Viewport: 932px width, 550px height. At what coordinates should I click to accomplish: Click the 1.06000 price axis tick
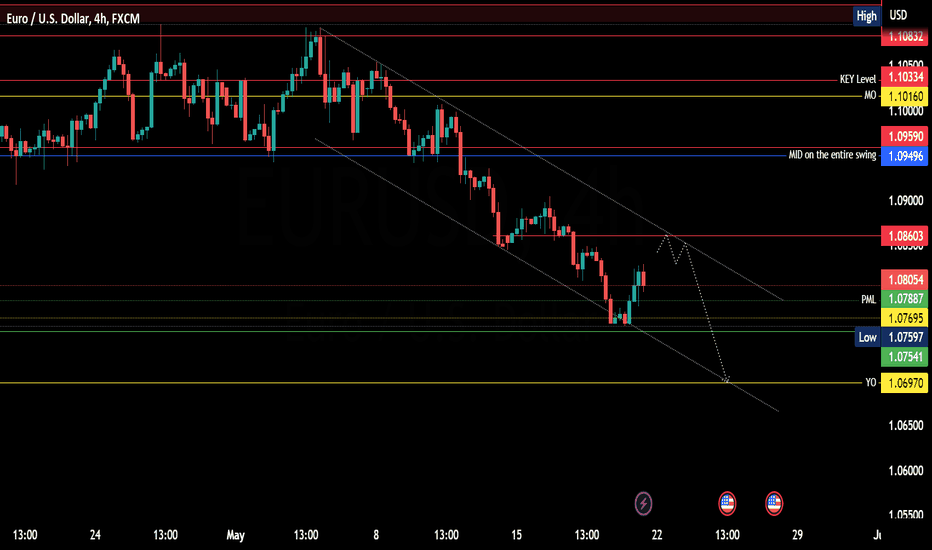click(x=905, y=470)
